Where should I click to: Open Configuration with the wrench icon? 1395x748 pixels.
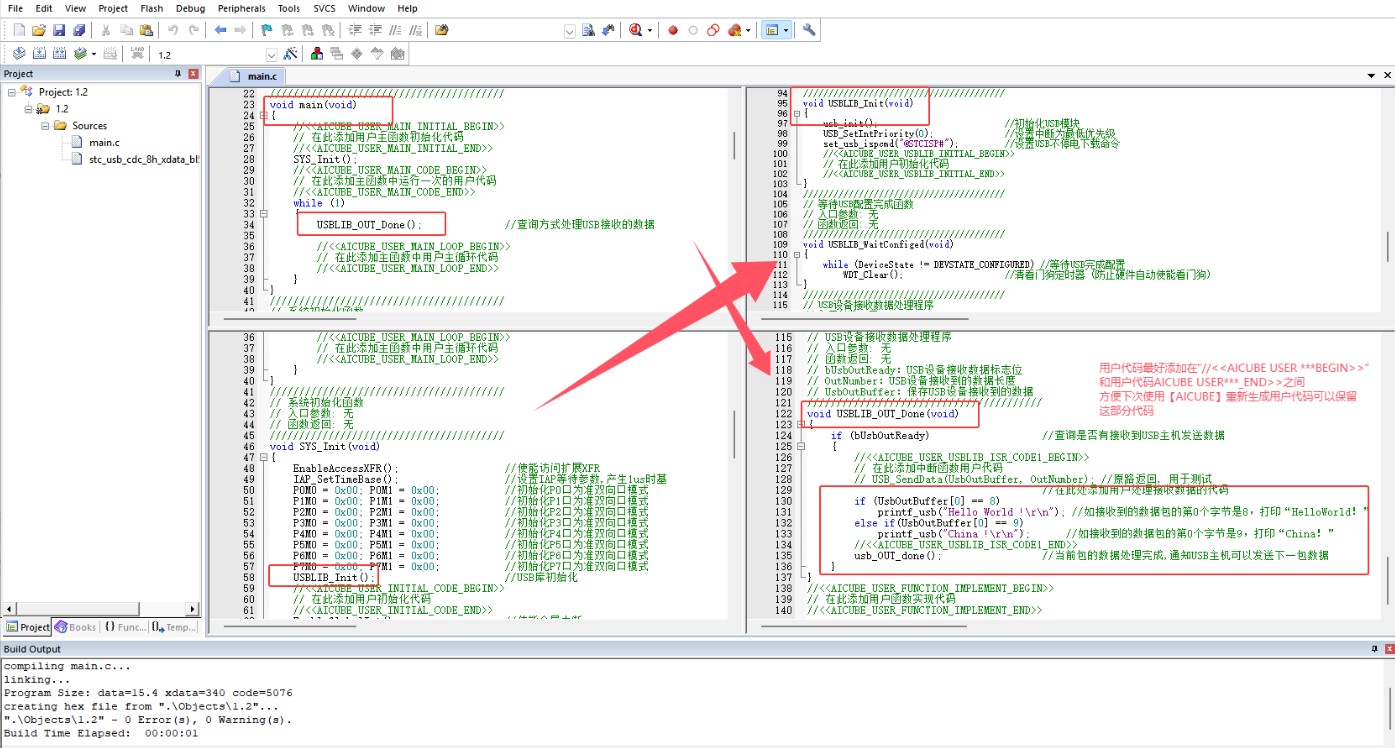click(809, 30)
